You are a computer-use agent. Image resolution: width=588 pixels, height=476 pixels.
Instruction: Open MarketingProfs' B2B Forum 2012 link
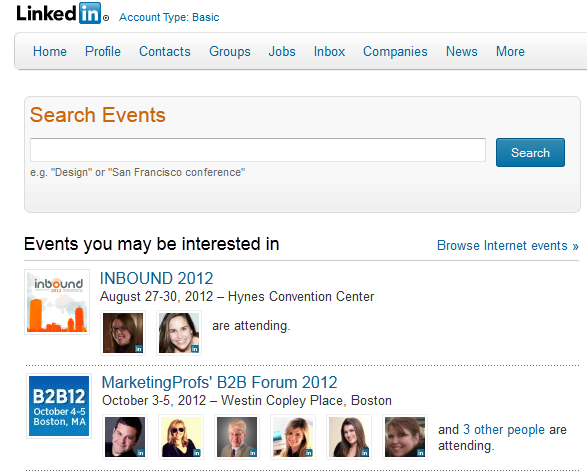(x=219, y=383)
